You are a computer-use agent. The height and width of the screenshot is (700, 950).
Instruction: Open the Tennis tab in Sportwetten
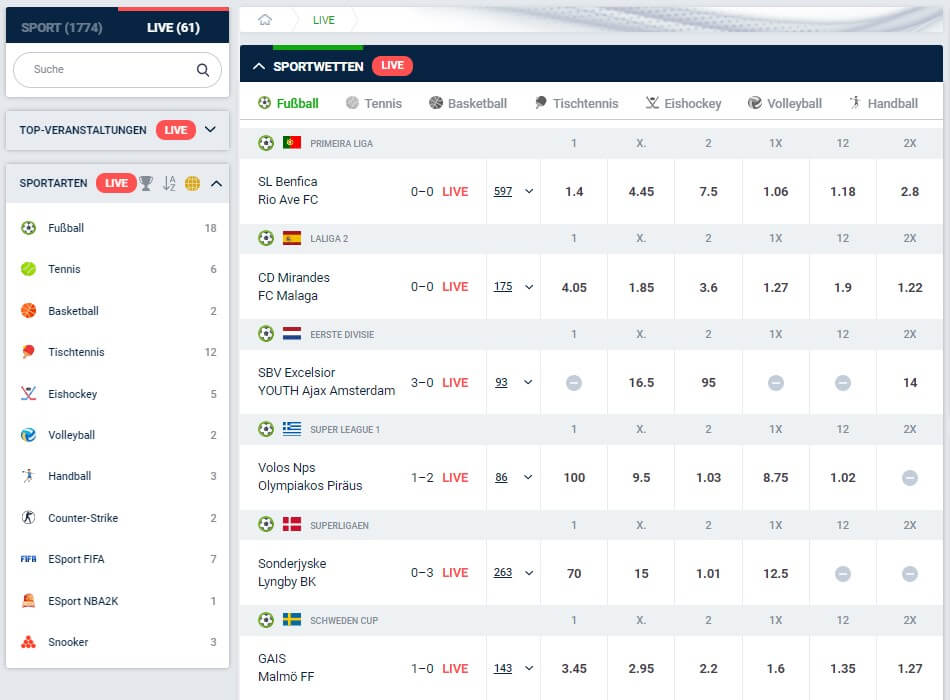[x=374, y=103]
